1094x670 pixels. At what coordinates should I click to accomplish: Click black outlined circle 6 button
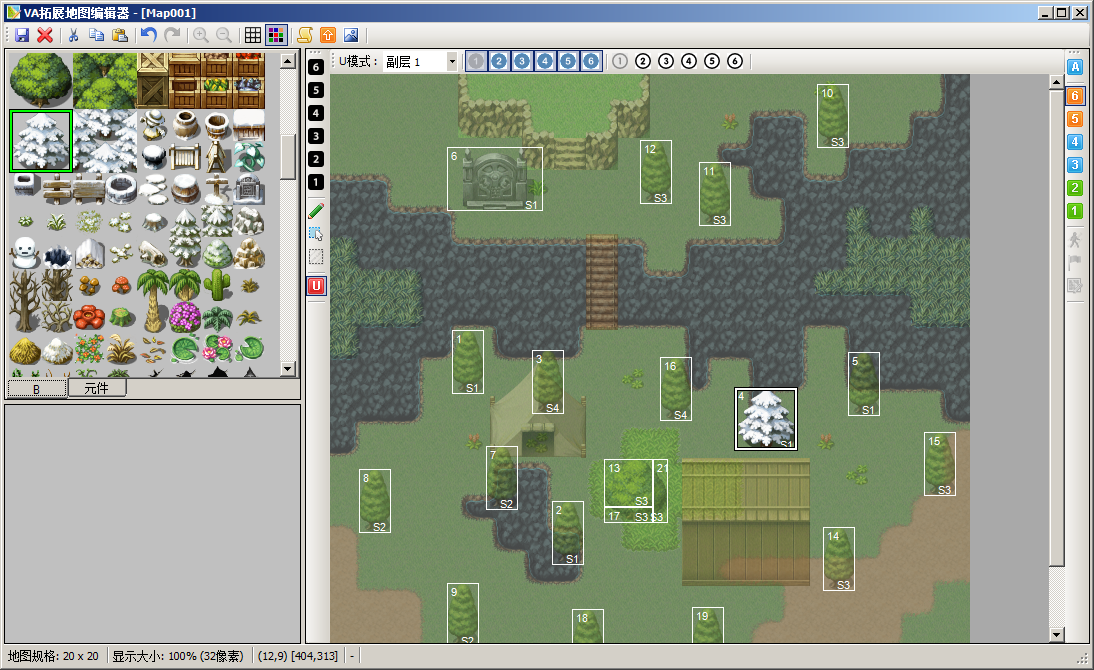tap(735, 61)
